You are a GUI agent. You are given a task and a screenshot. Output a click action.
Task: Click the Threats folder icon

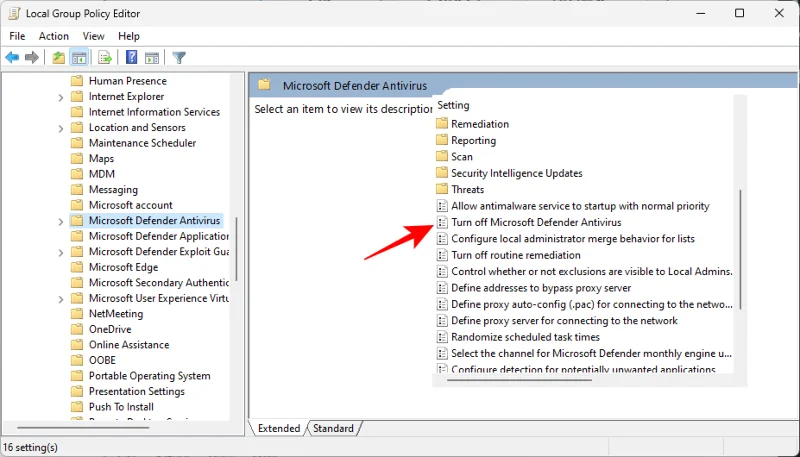point(442,189)
